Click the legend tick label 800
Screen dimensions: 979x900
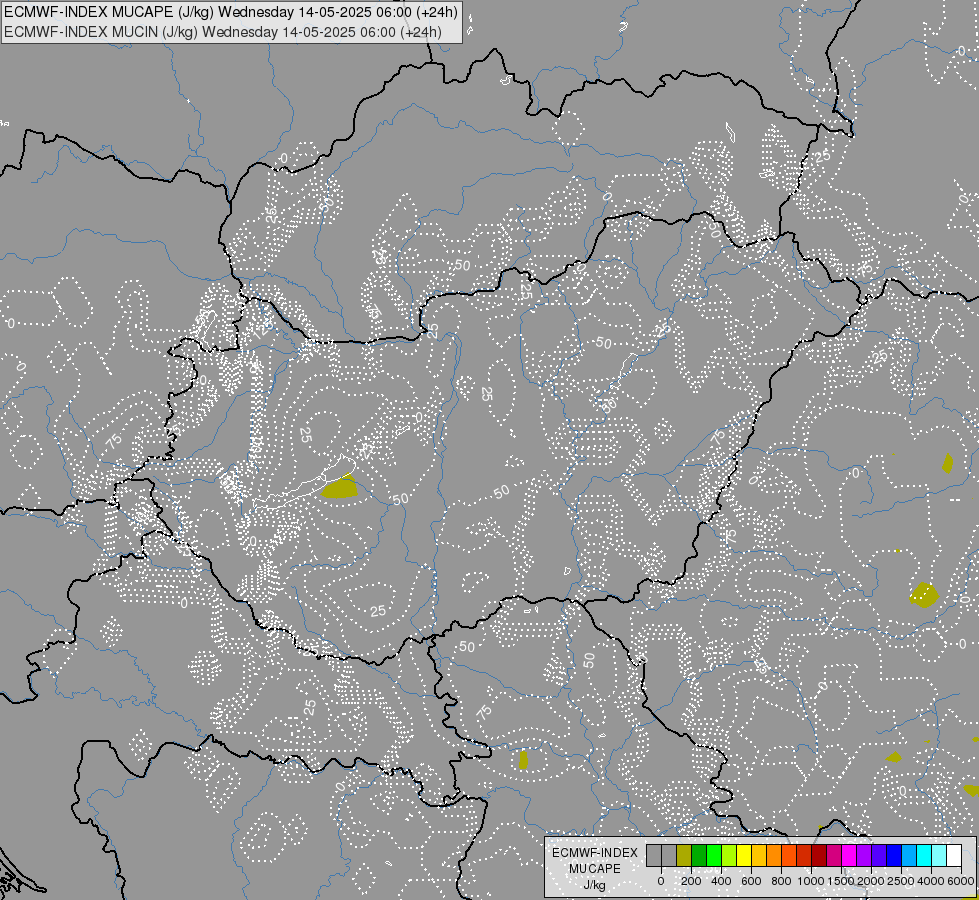[x=782, y=881]
